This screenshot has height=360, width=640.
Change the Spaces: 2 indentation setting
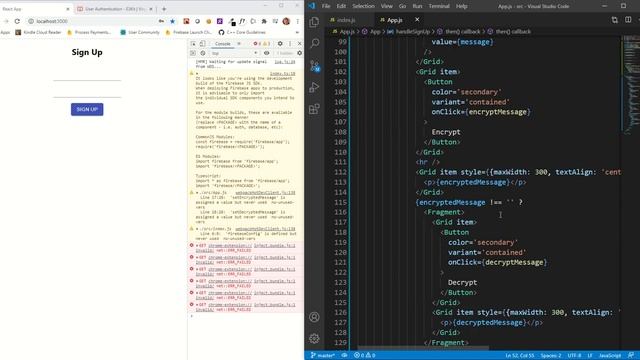pyautogui.click(x=551, y=356)
